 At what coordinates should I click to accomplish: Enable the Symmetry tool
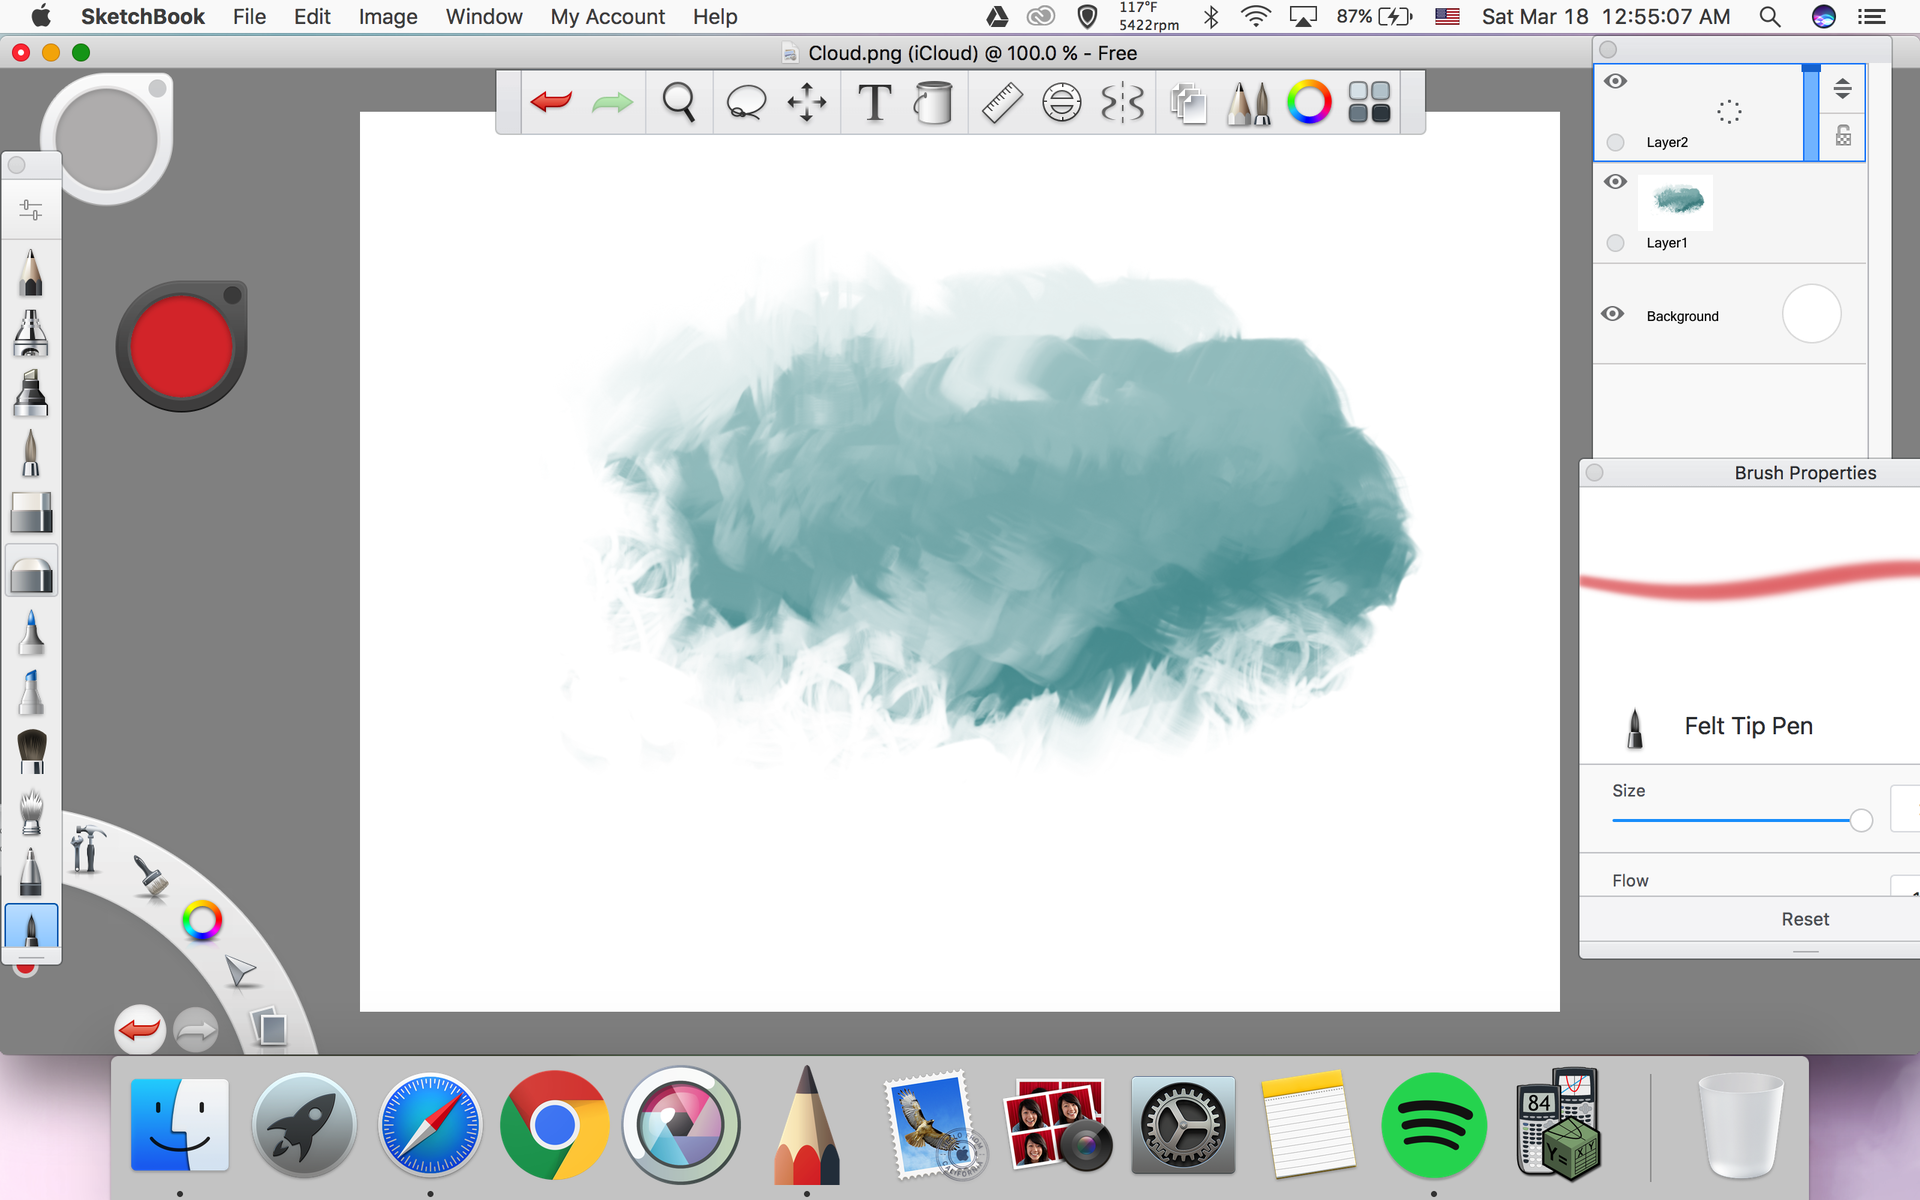pyautogui.click(x=1123, y=102)
